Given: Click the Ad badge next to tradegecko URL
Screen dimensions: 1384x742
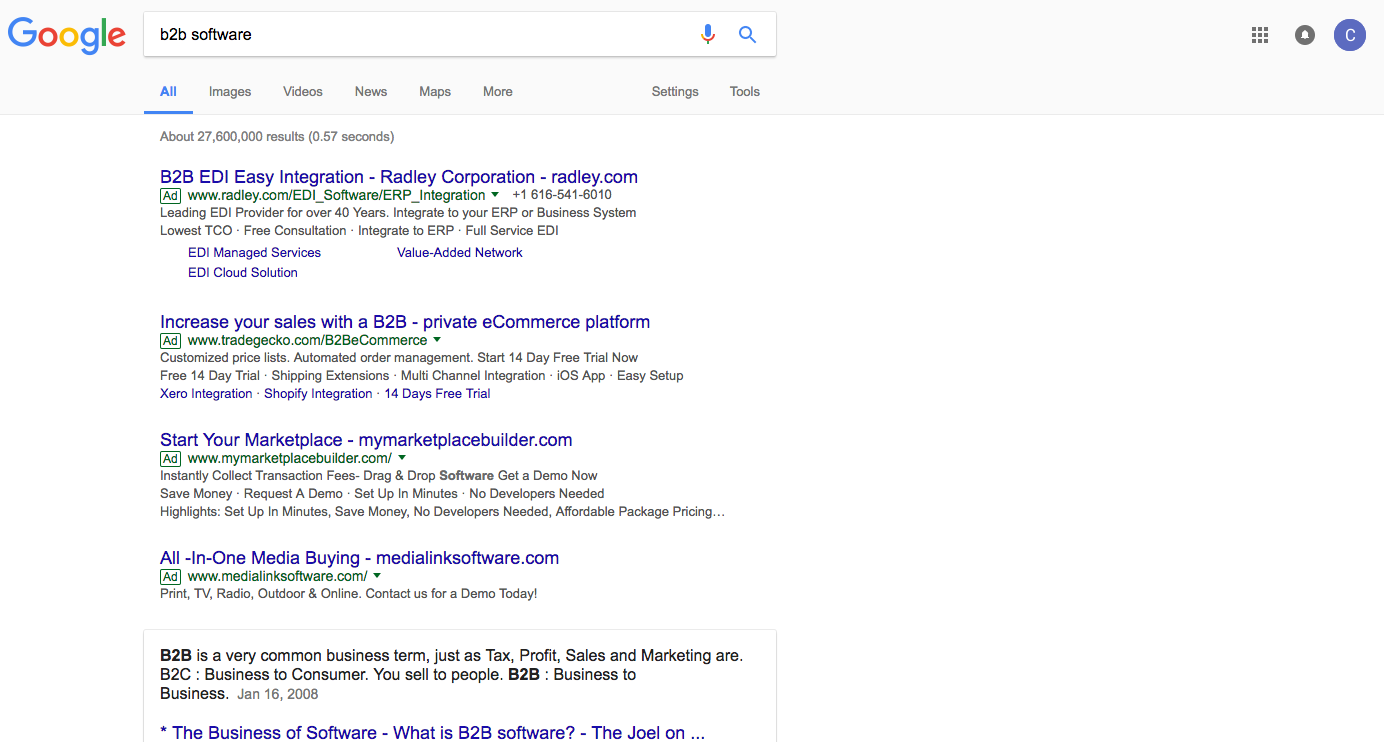Looking at the screenshot, I should [x=170, y=341].
